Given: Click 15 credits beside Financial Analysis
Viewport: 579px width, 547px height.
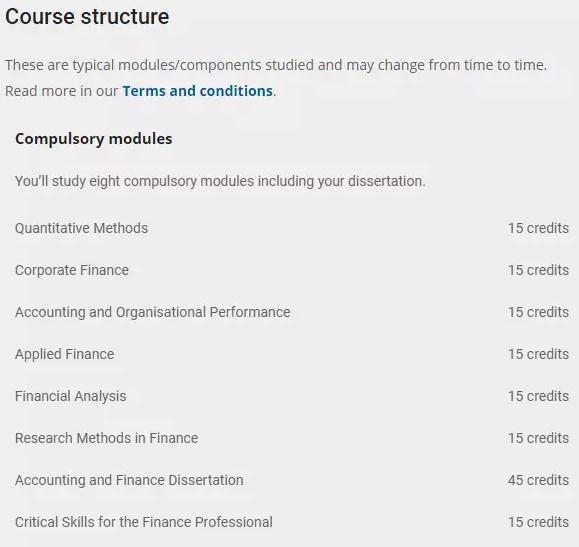Looking at the screenshot, I should 538,396.
